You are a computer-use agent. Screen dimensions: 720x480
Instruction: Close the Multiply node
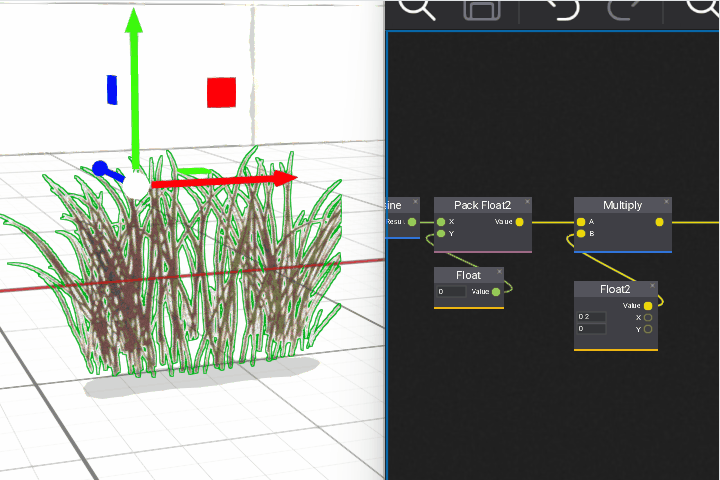click(667, 202)
